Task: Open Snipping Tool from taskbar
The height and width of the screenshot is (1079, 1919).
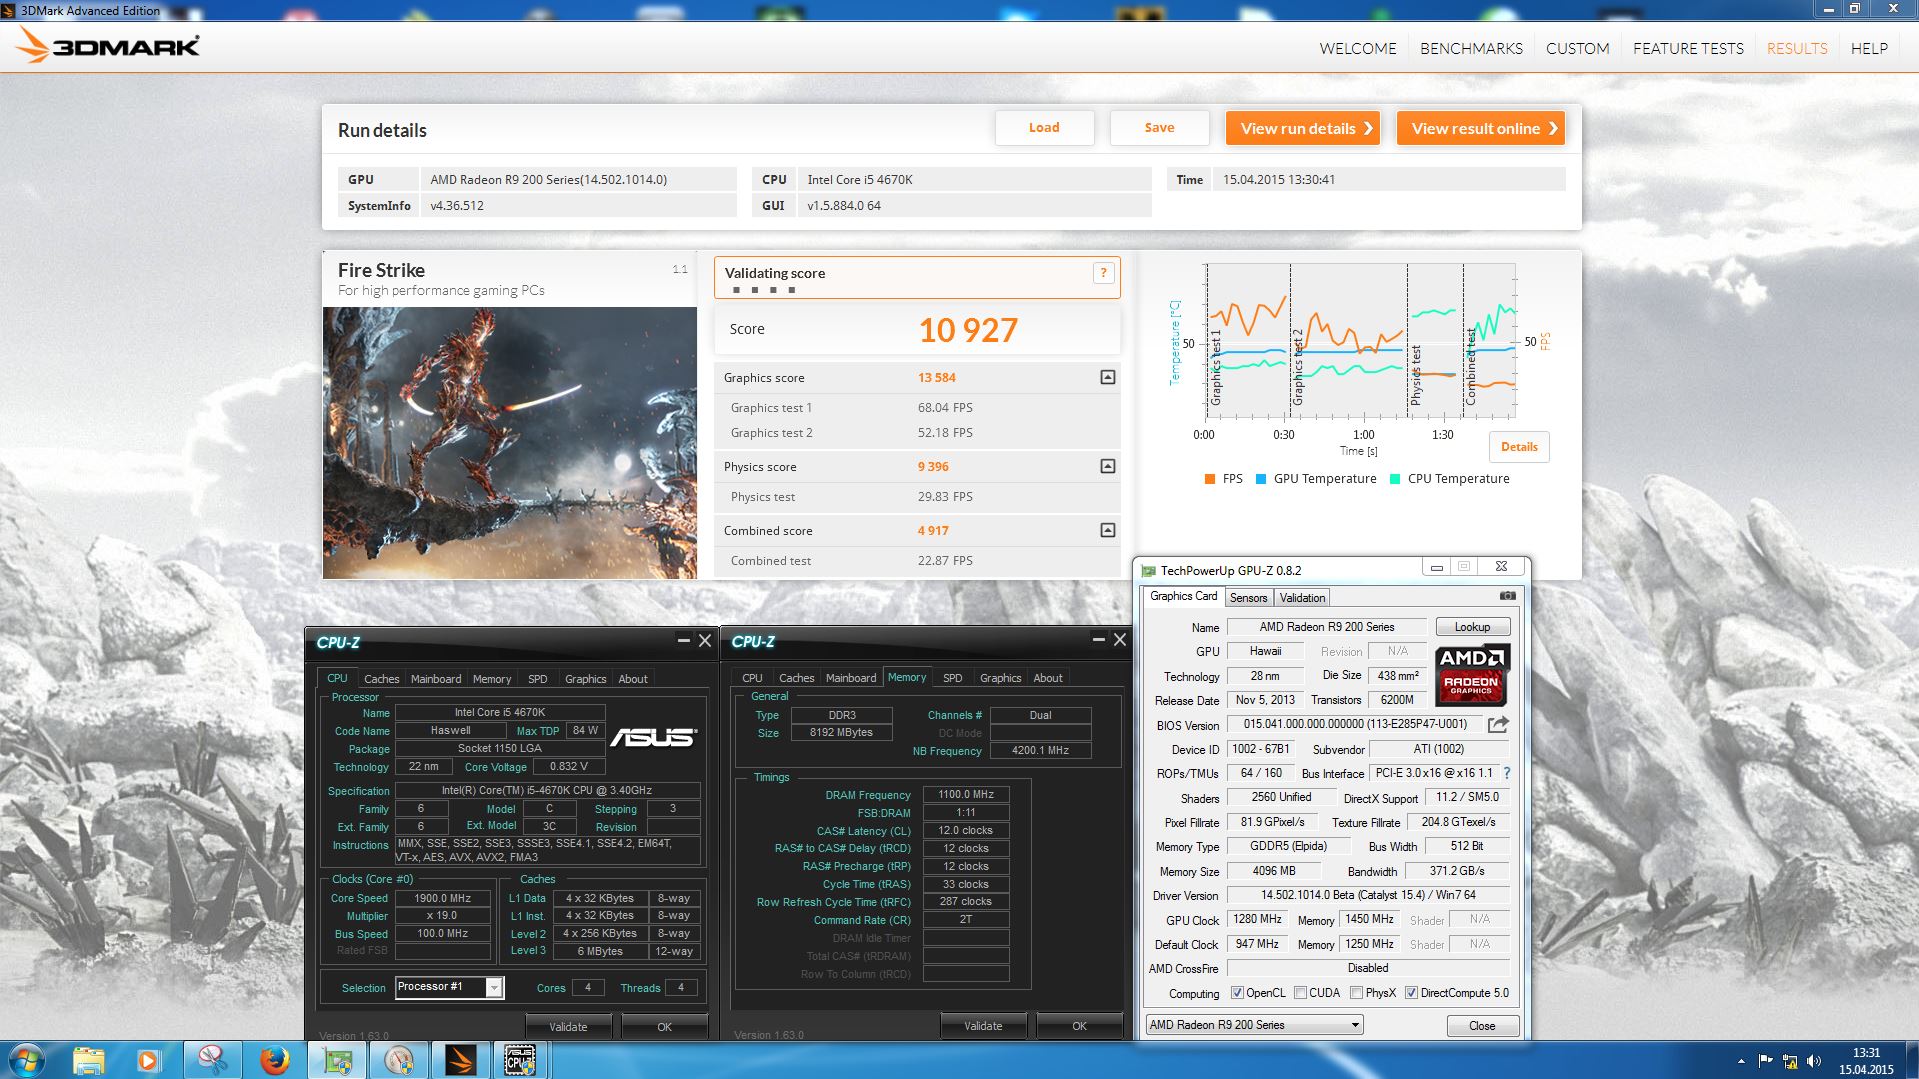Action: pyautogui.click(x=212, y=1060)
